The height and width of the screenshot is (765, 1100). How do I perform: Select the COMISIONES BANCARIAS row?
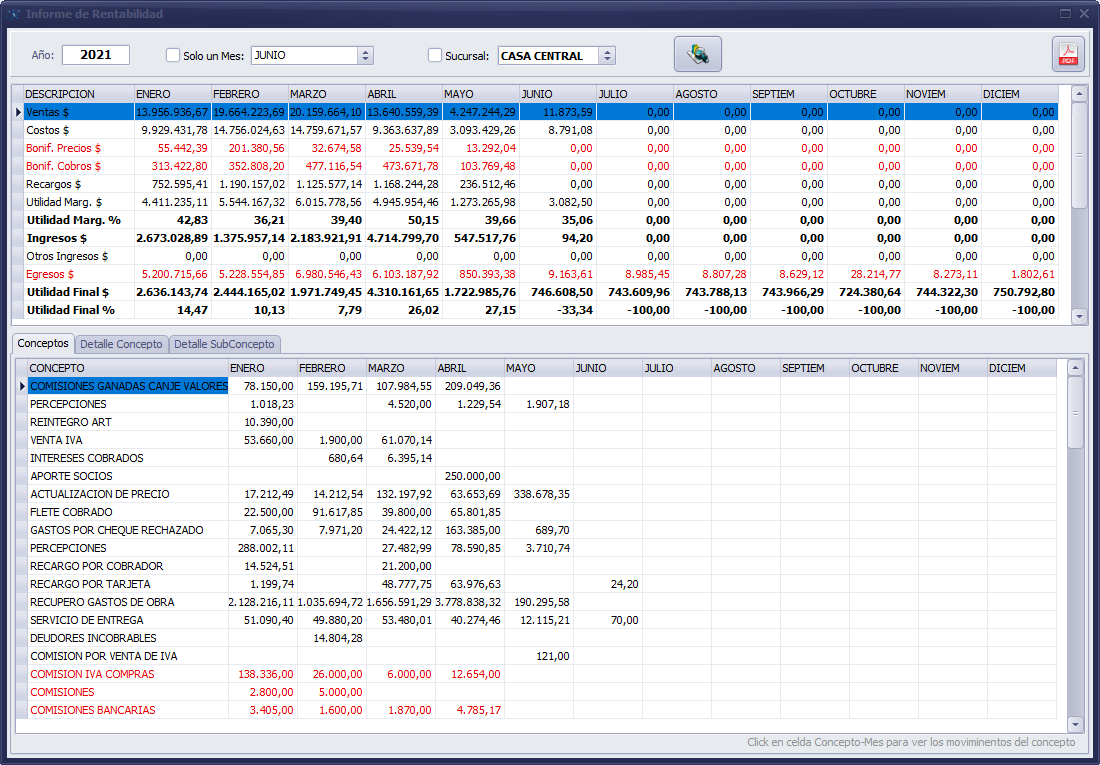[92, 710]
